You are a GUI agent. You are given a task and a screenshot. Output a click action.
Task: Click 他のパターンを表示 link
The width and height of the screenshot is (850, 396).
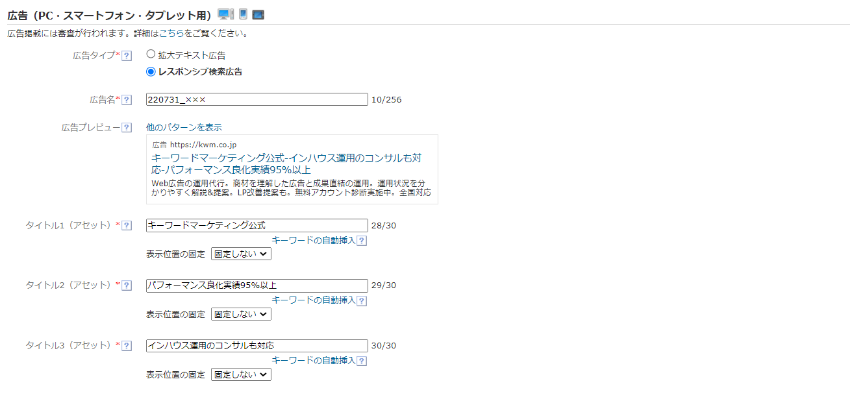click(184, 128)
